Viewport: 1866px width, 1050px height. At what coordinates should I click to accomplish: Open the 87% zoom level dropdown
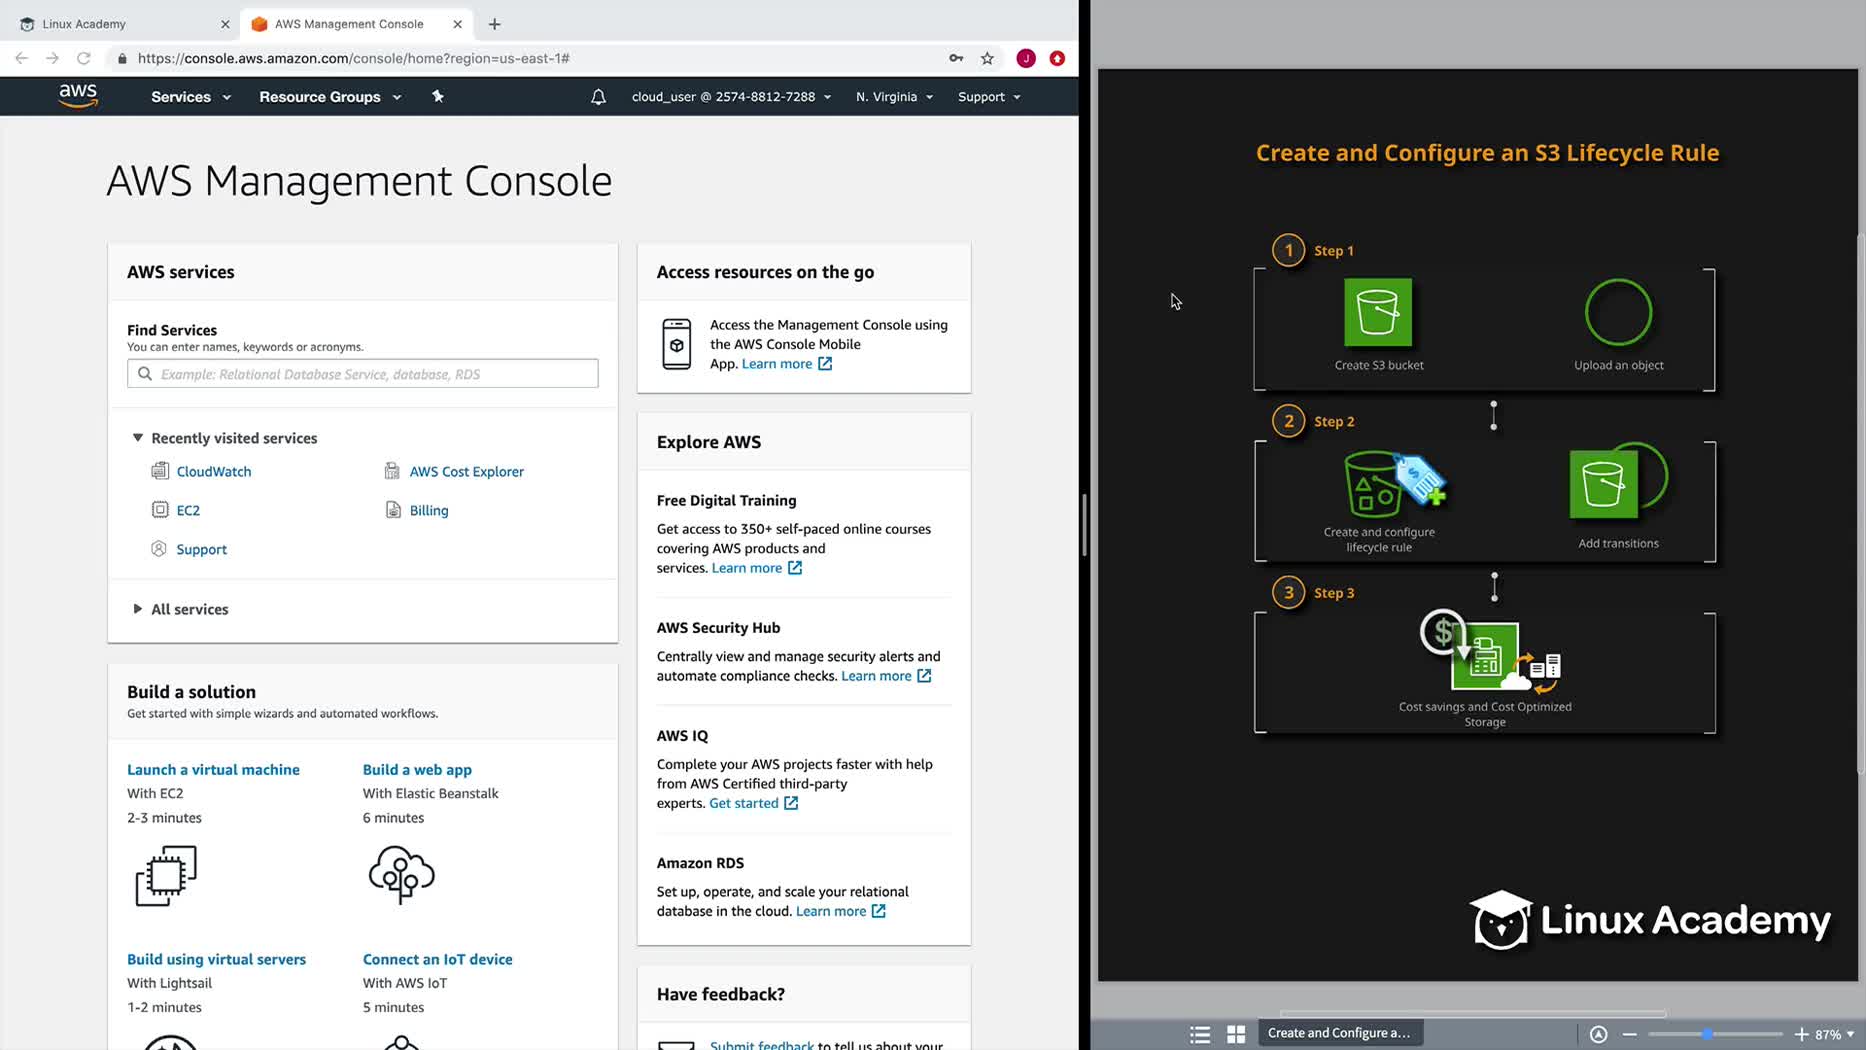click(1834, 1034)
